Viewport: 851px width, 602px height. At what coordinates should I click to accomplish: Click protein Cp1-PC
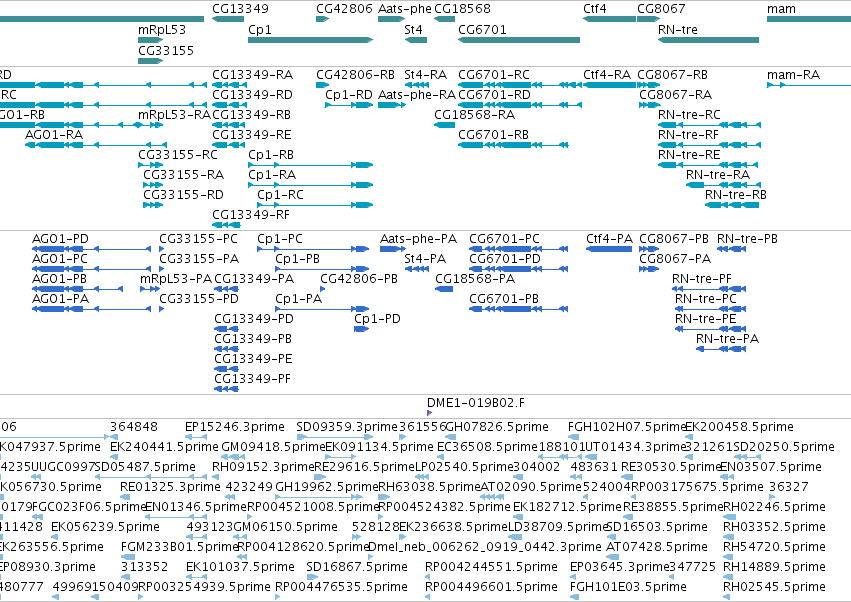[x=280, y=239]
